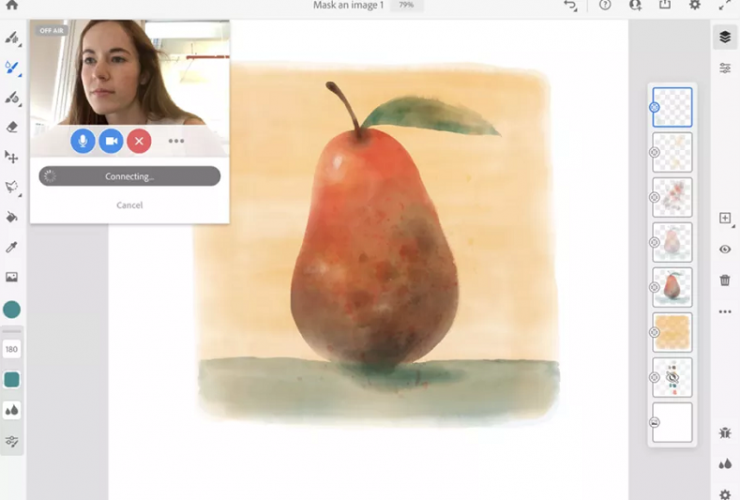Expand livestream more options (three dots)
Screen dimensions: 740x500
click(x=176, y=141)
